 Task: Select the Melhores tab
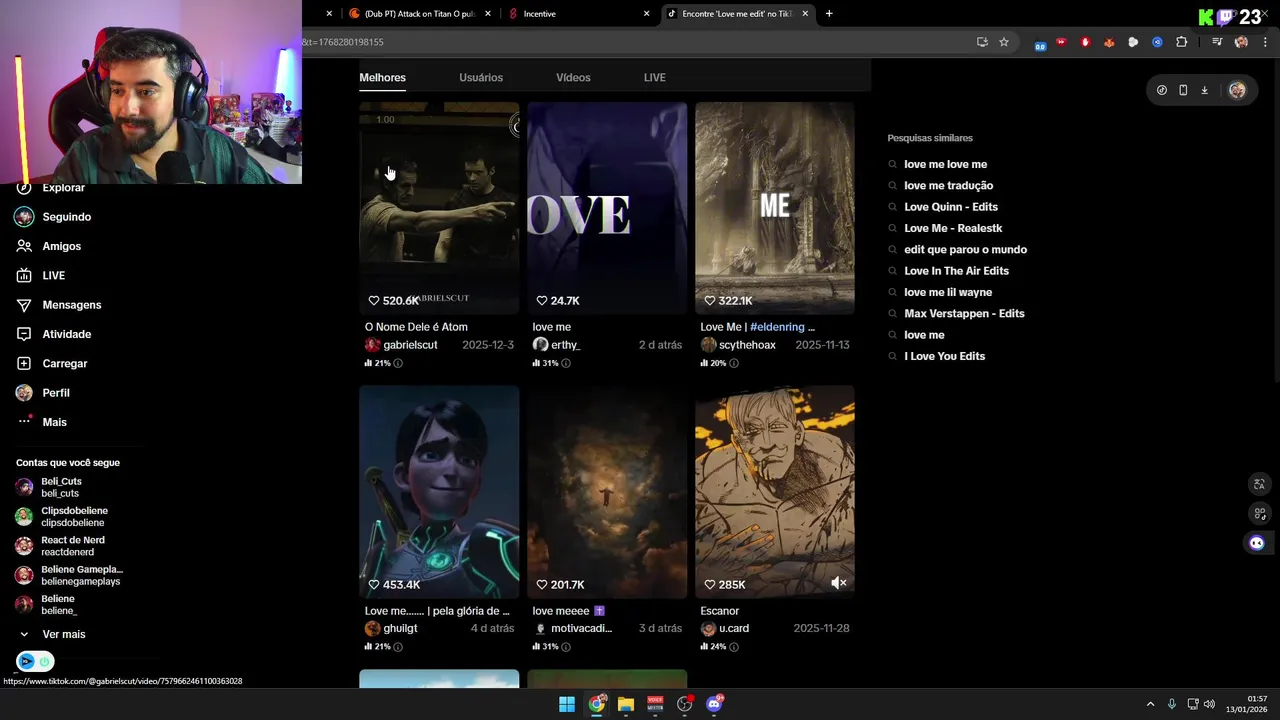[x=382, y=77]
